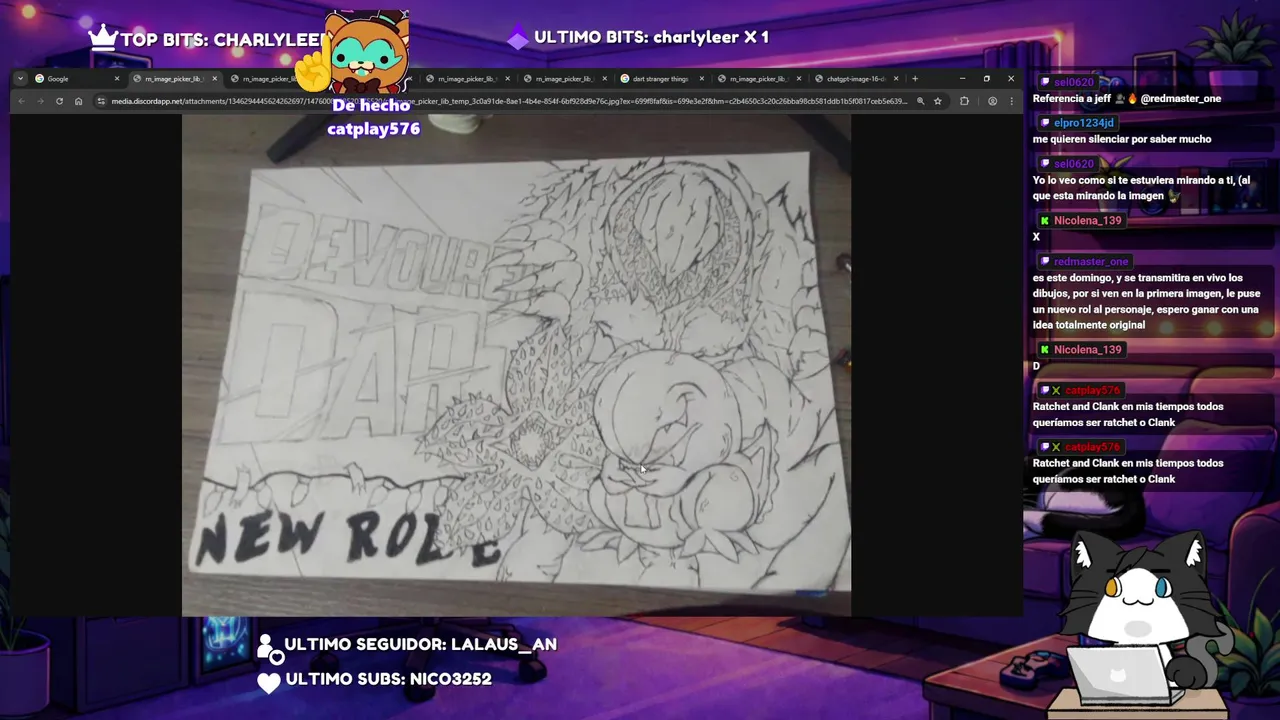This screenshot has width=1280, height=720.
Task: Go forward to the next page
Action: 41,101
